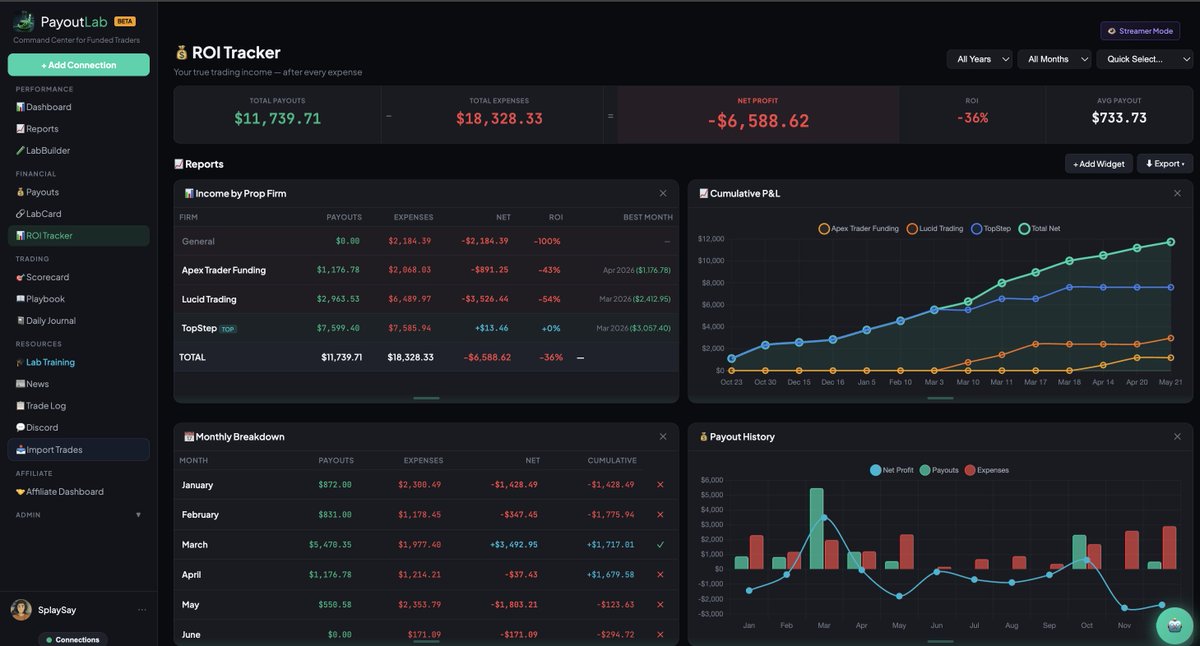
Task: Delete the January row with red X
Action: [x=660, y=485]
